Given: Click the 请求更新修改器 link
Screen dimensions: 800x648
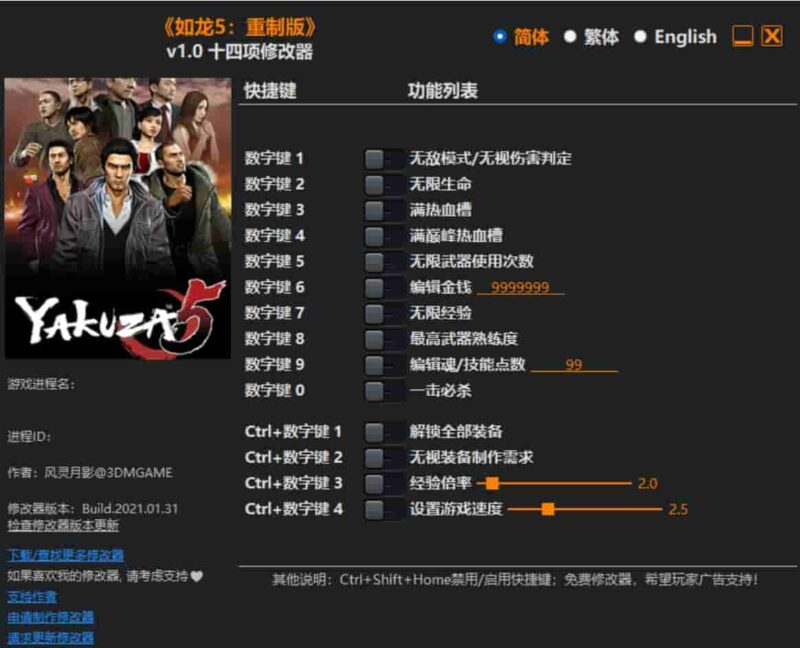Looking at the screenshot, I should pyautogui.click(x=50, y=638).
